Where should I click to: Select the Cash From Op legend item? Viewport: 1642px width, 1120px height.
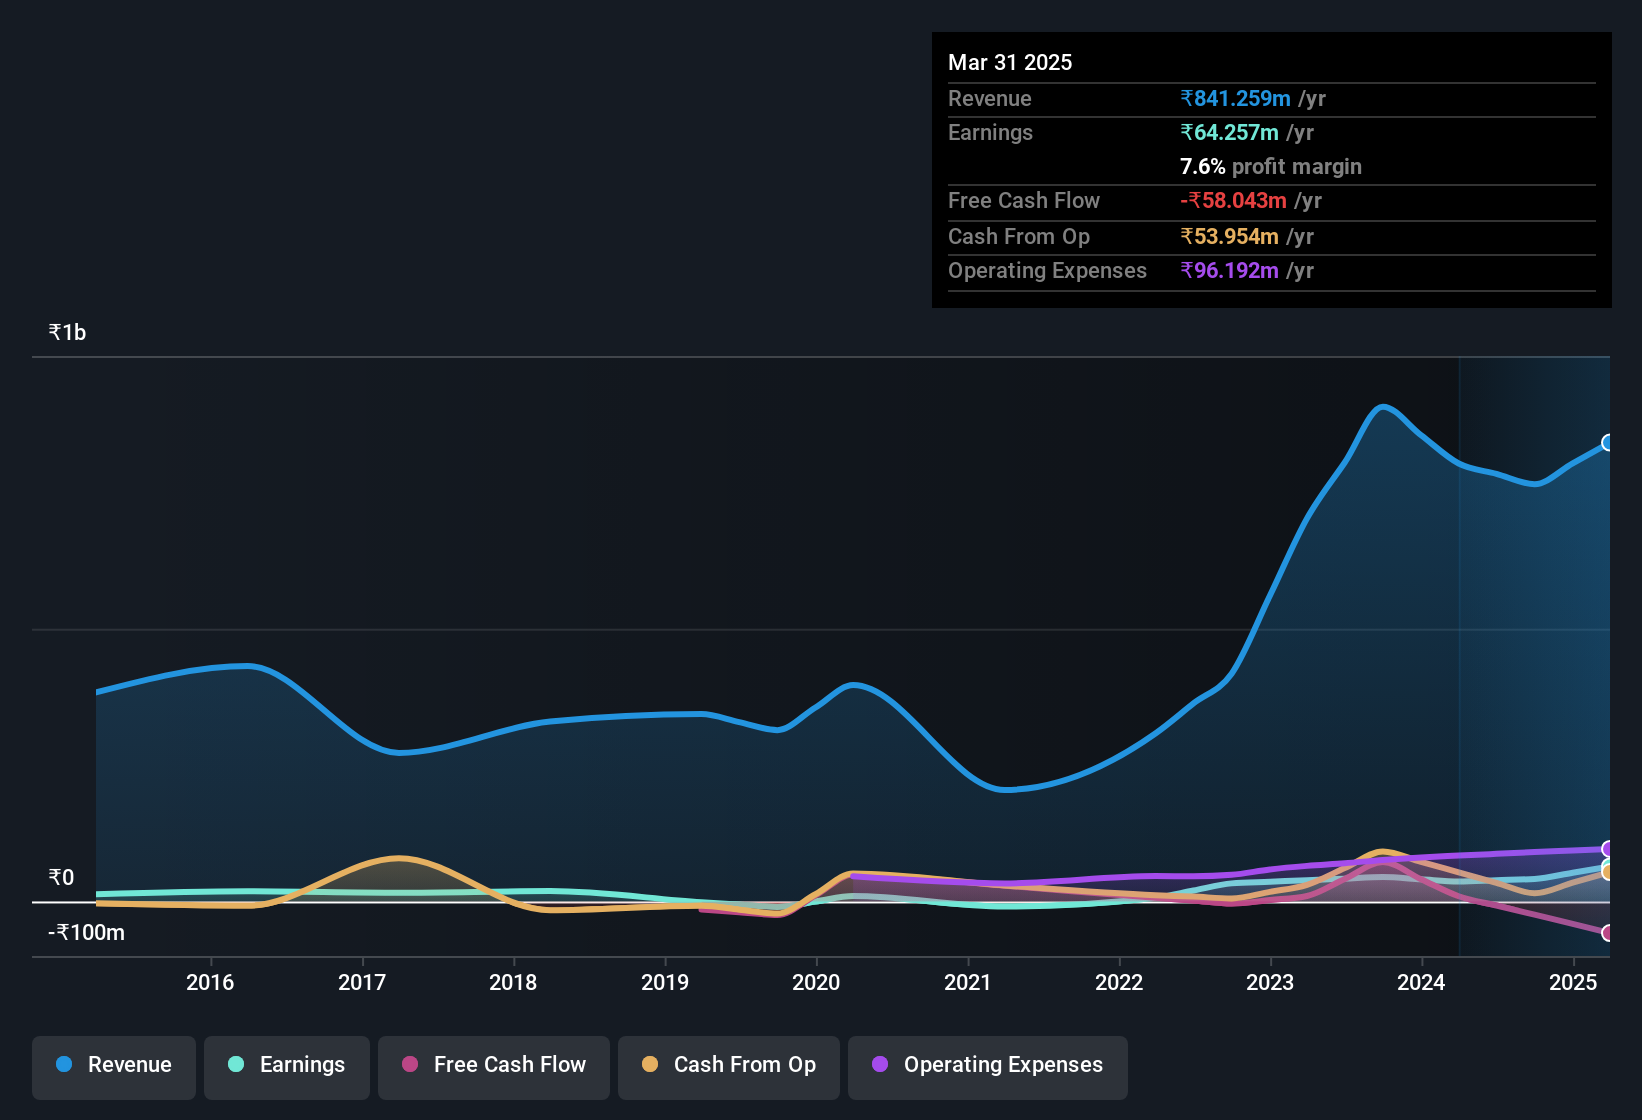(728, 1065)
